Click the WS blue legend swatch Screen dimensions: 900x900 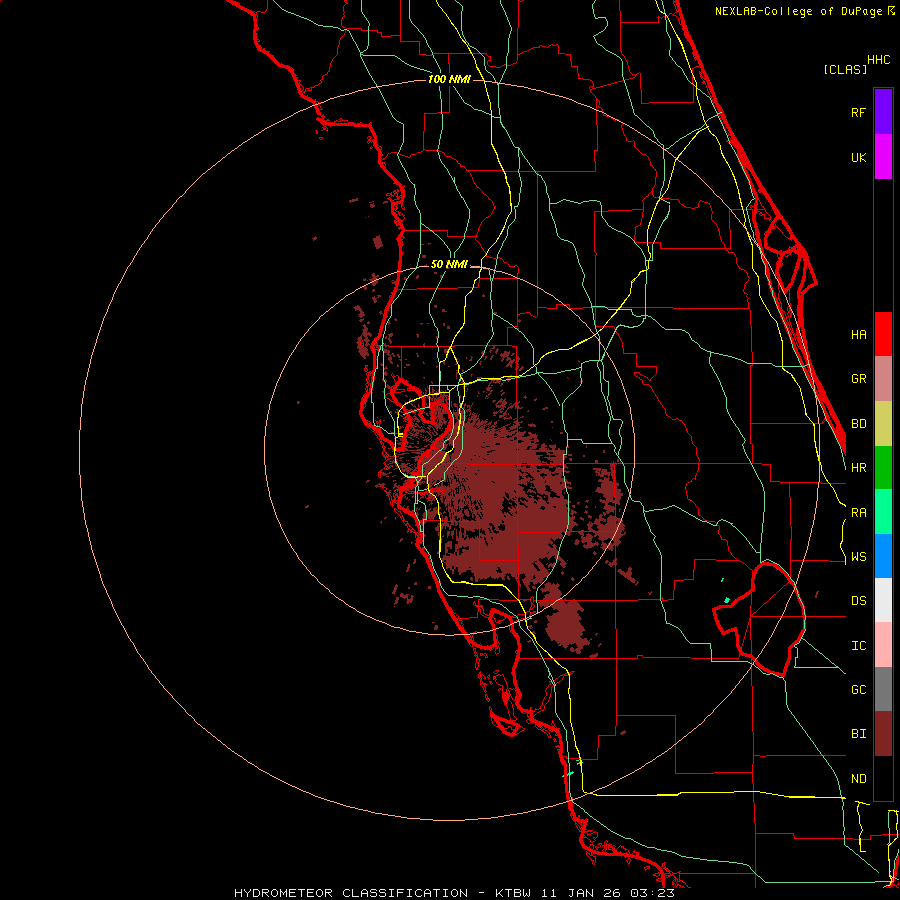click(x=883, y=556)
